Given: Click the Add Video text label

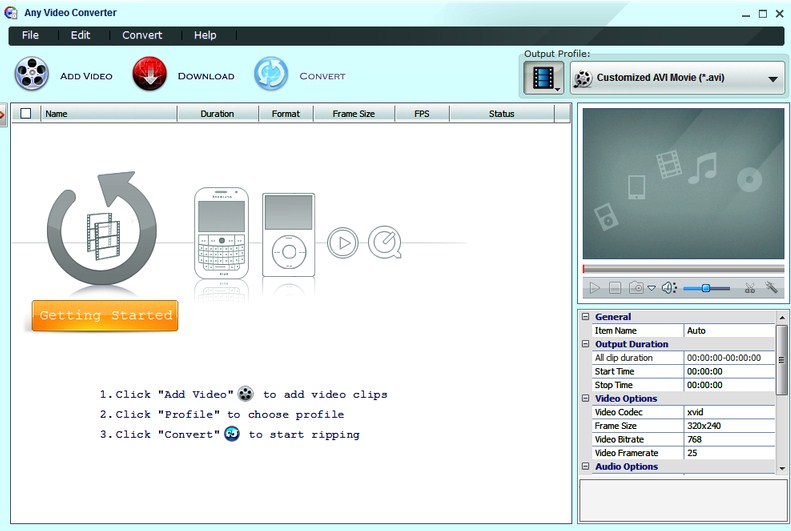Looking at the screenshot, I should [x=86, y=76].
